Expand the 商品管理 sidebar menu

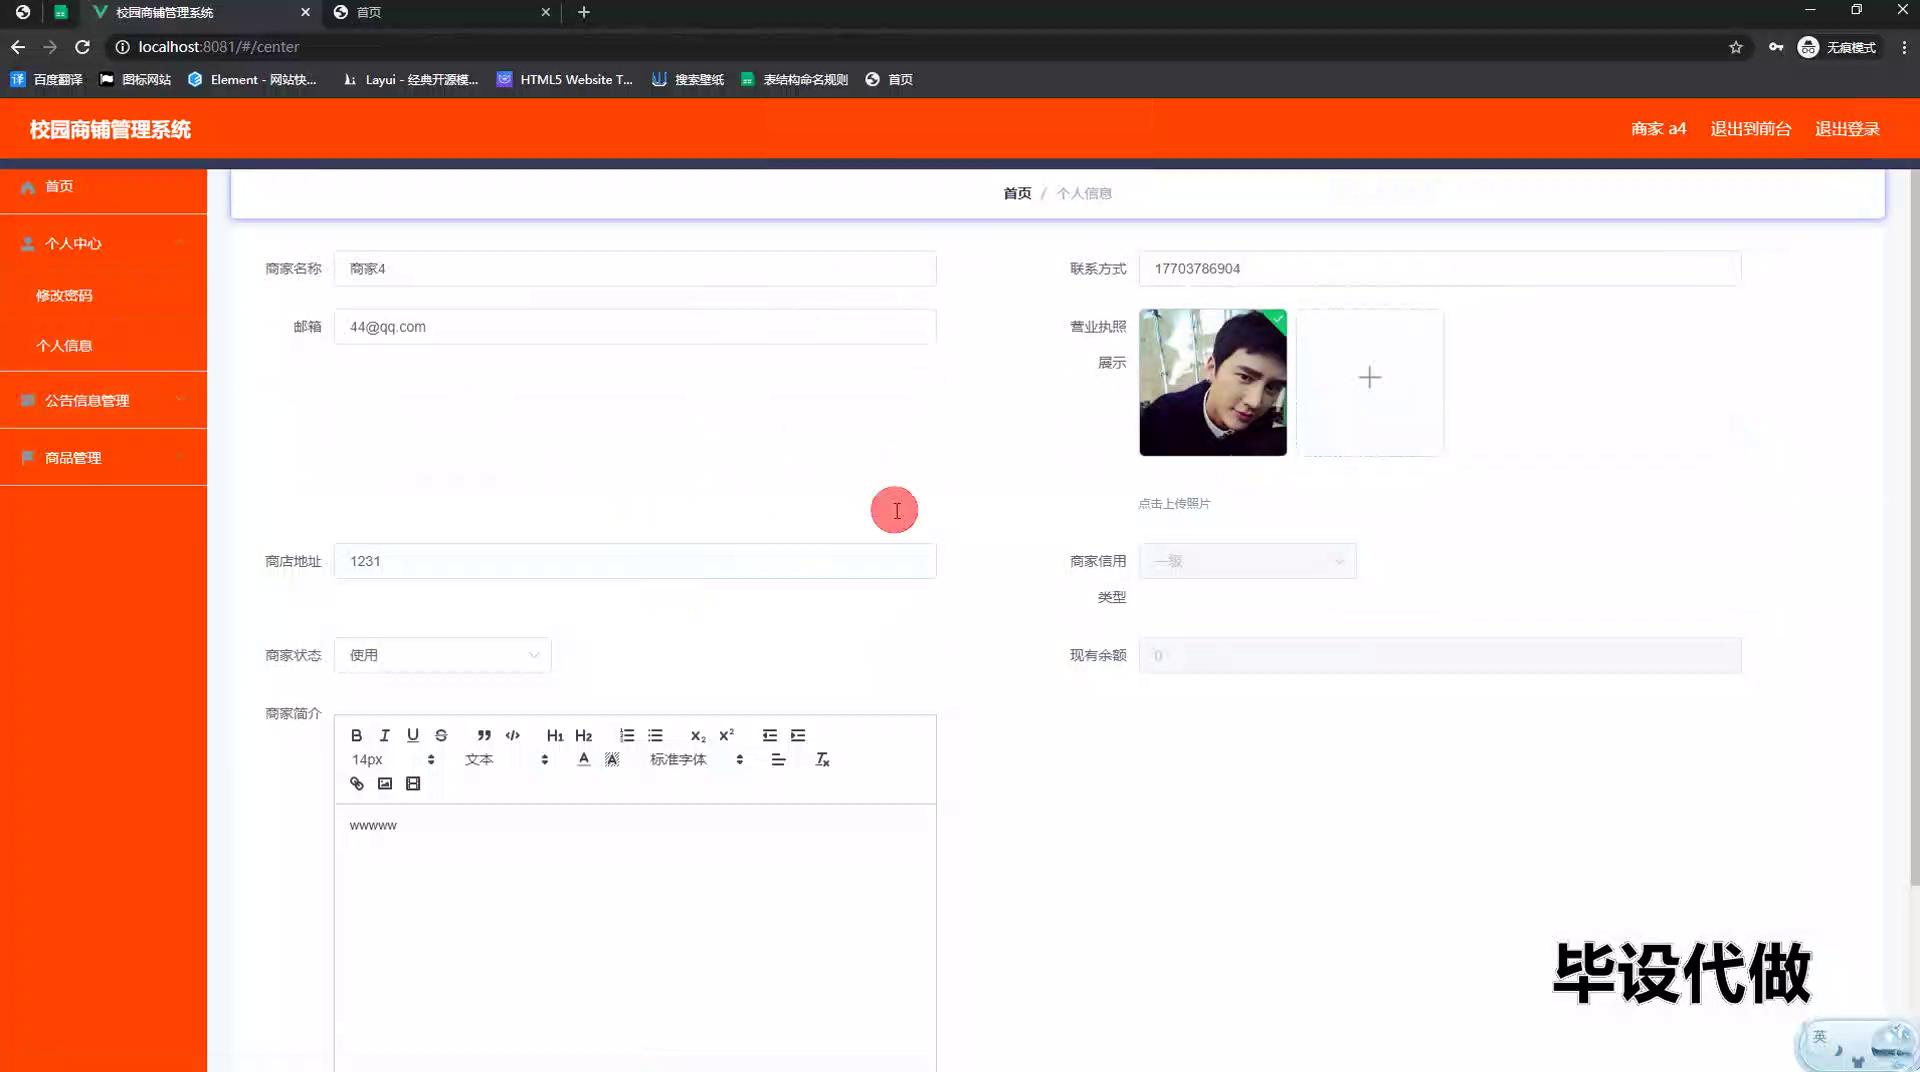coord(103,458)
